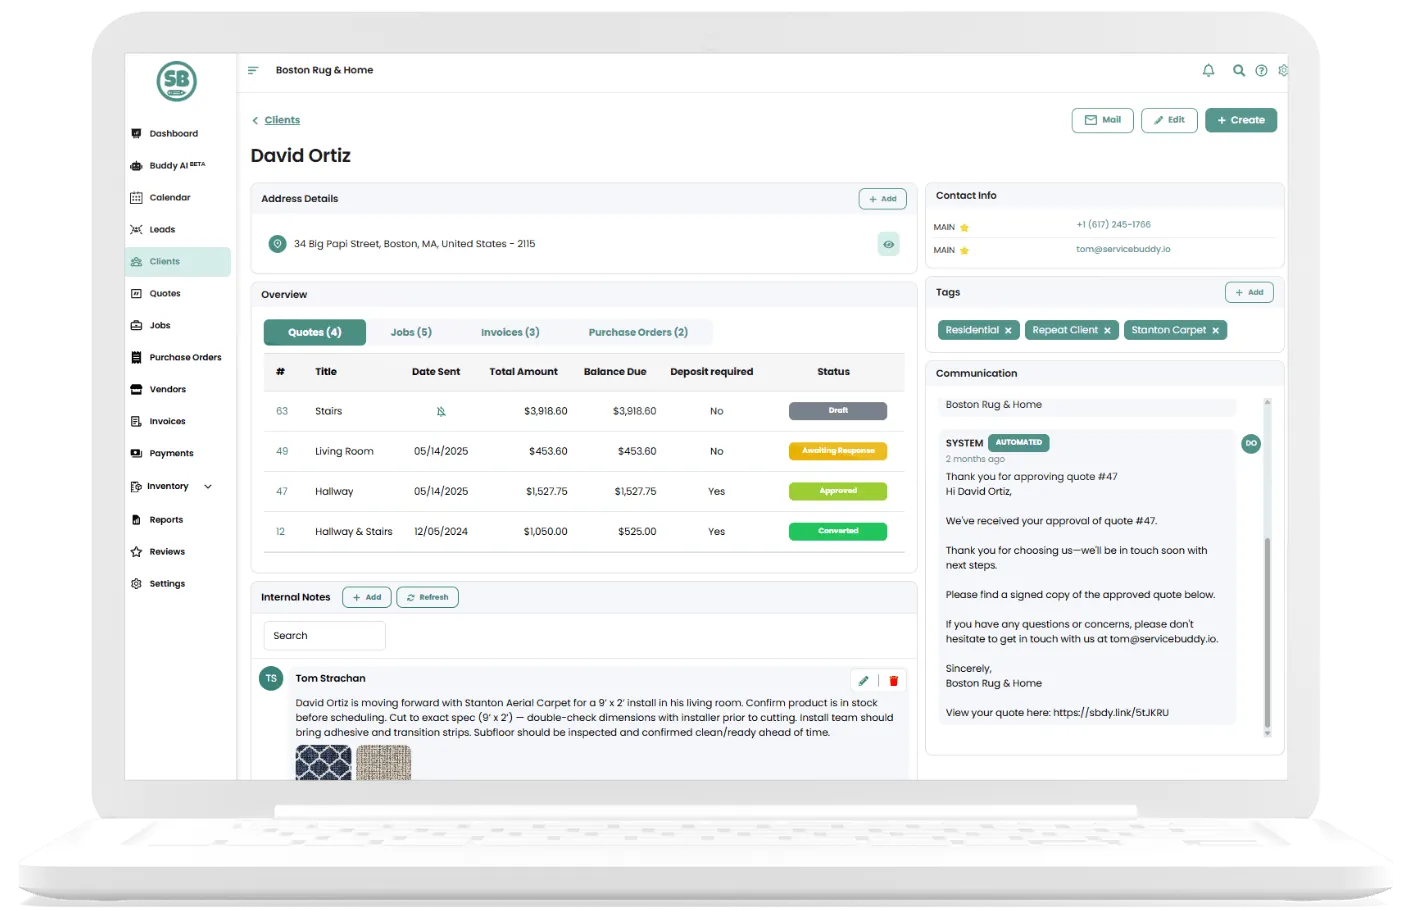The image size is (1412, 911).
Task: Open the global search icon
Action: coord(1239,70)
